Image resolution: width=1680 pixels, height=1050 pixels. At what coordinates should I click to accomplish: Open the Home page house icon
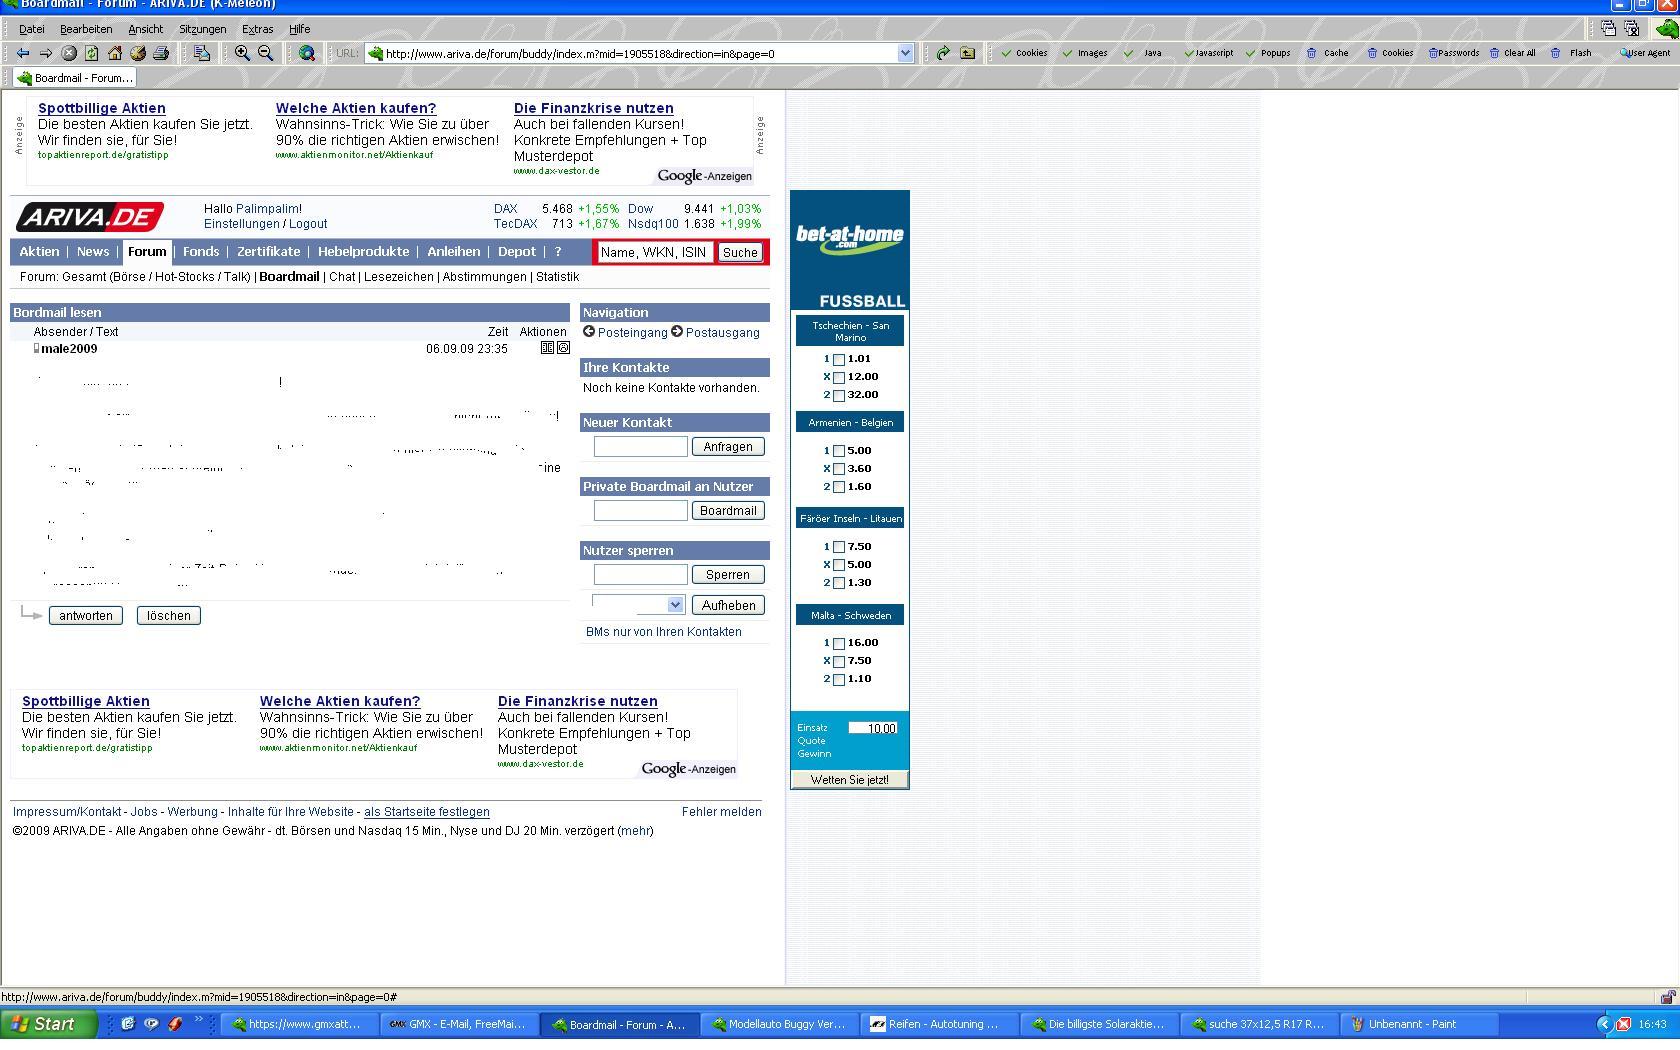tap(115, 53)
